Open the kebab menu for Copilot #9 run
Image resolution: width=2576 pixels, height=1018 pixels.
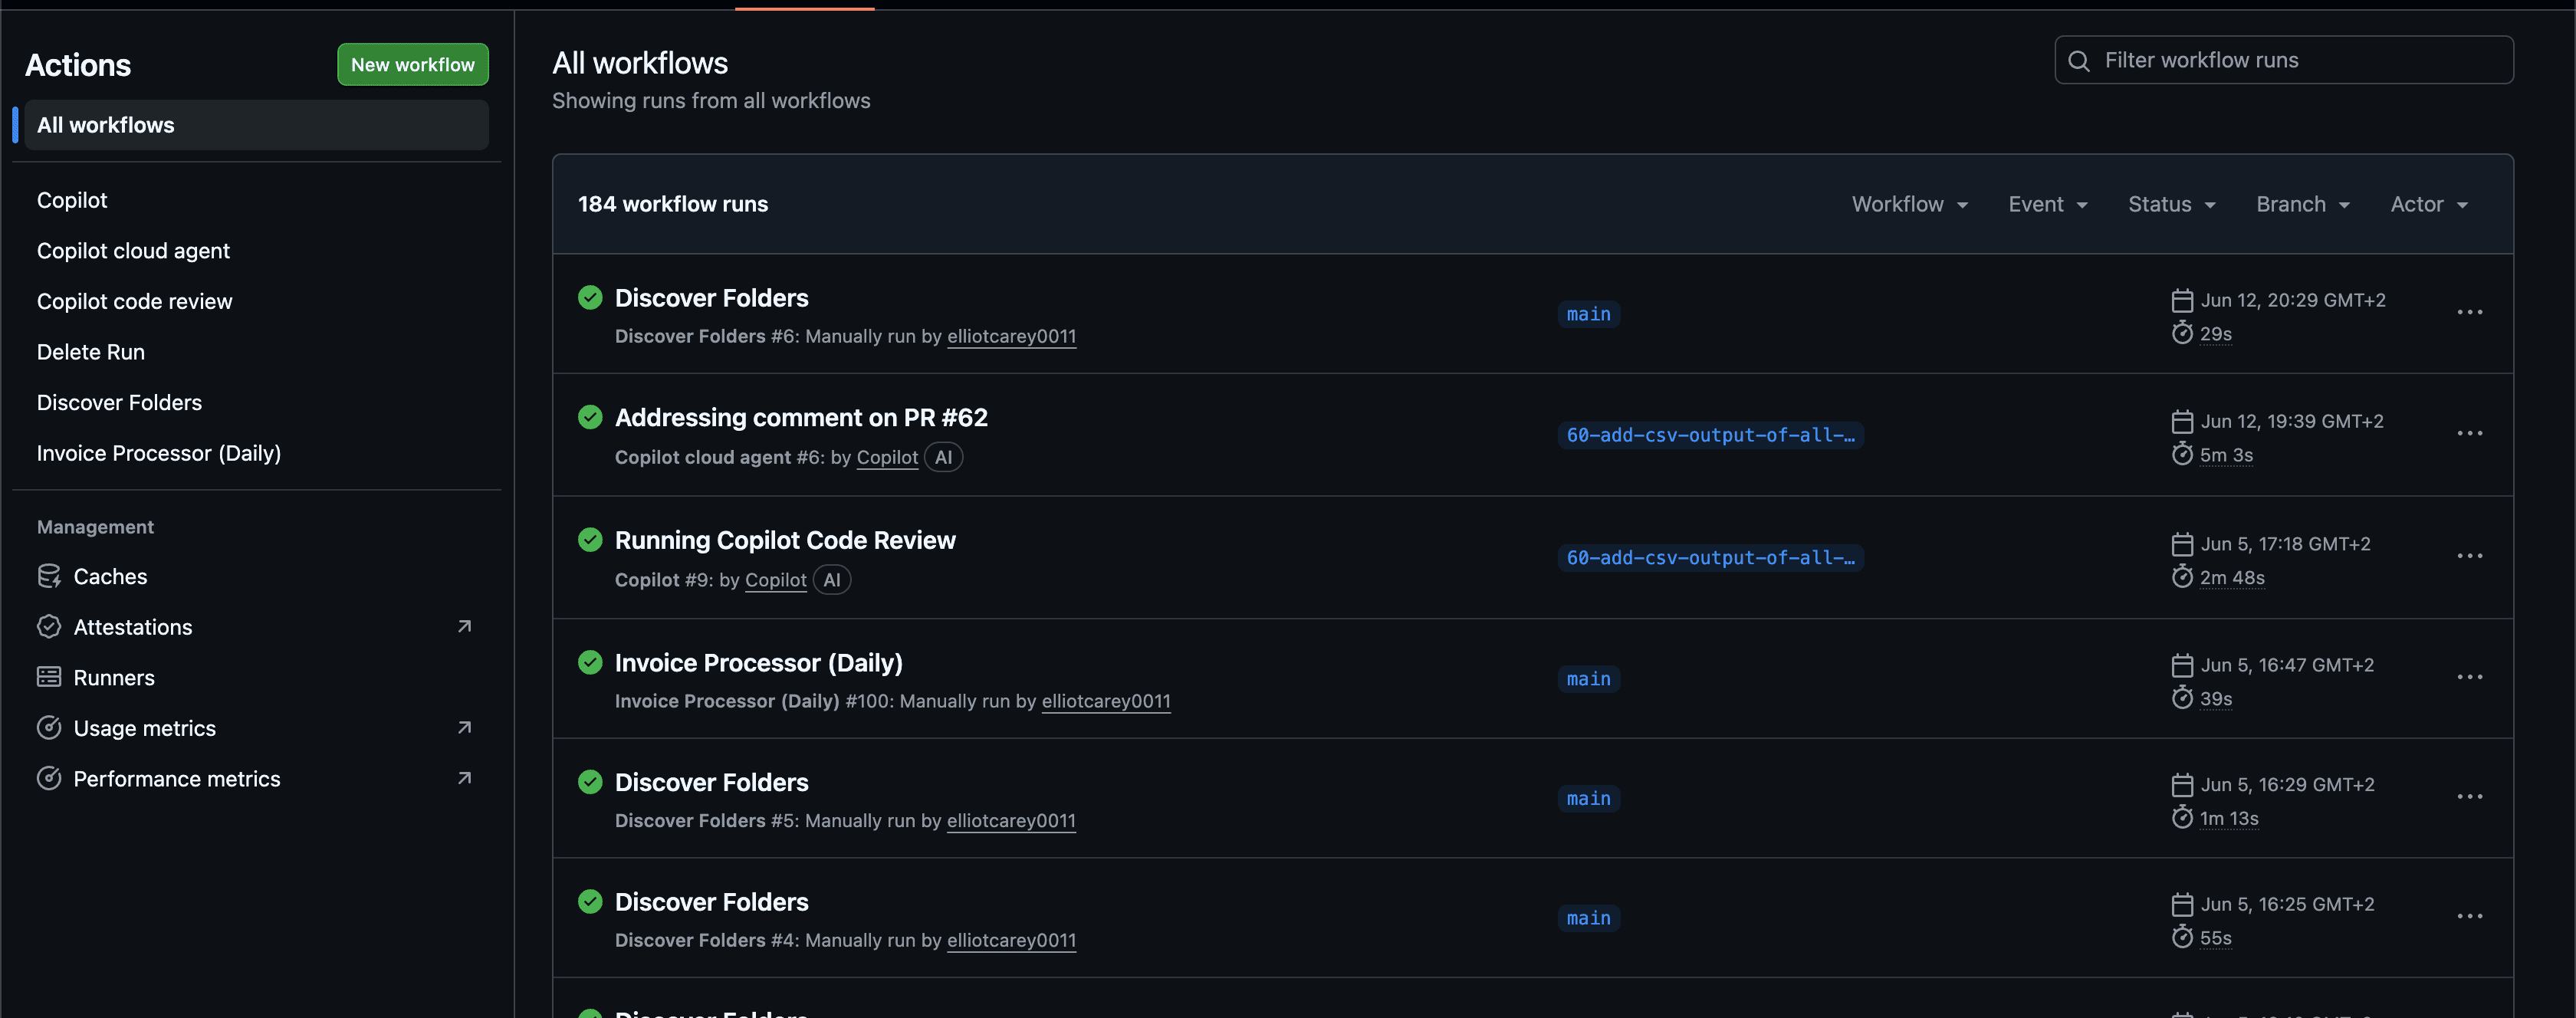[2469, 556]
